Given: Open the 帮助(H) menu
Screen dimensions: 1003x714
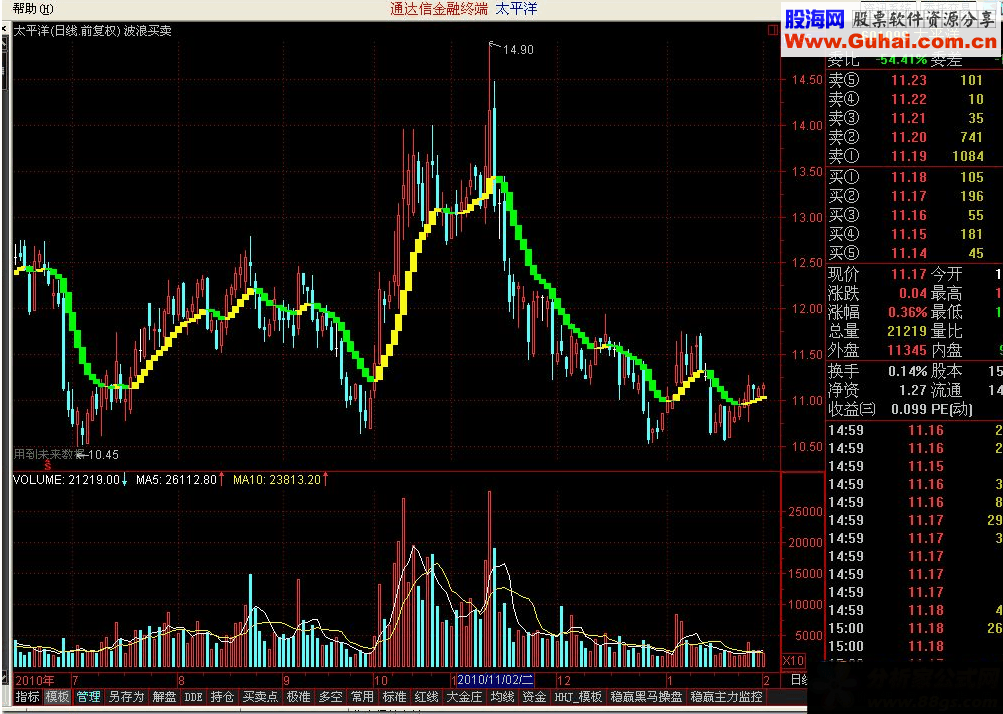Looking at the screenshot, I should 33,9.
